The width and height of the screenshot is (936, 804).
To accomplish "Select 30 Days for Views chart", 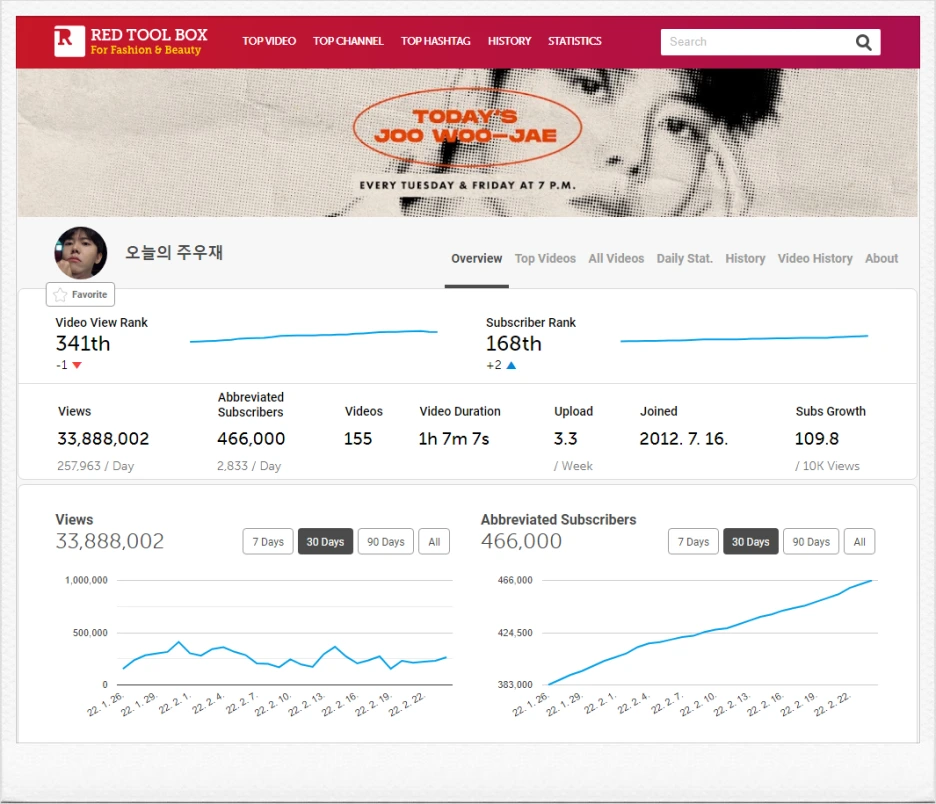I will click(325, 541).
